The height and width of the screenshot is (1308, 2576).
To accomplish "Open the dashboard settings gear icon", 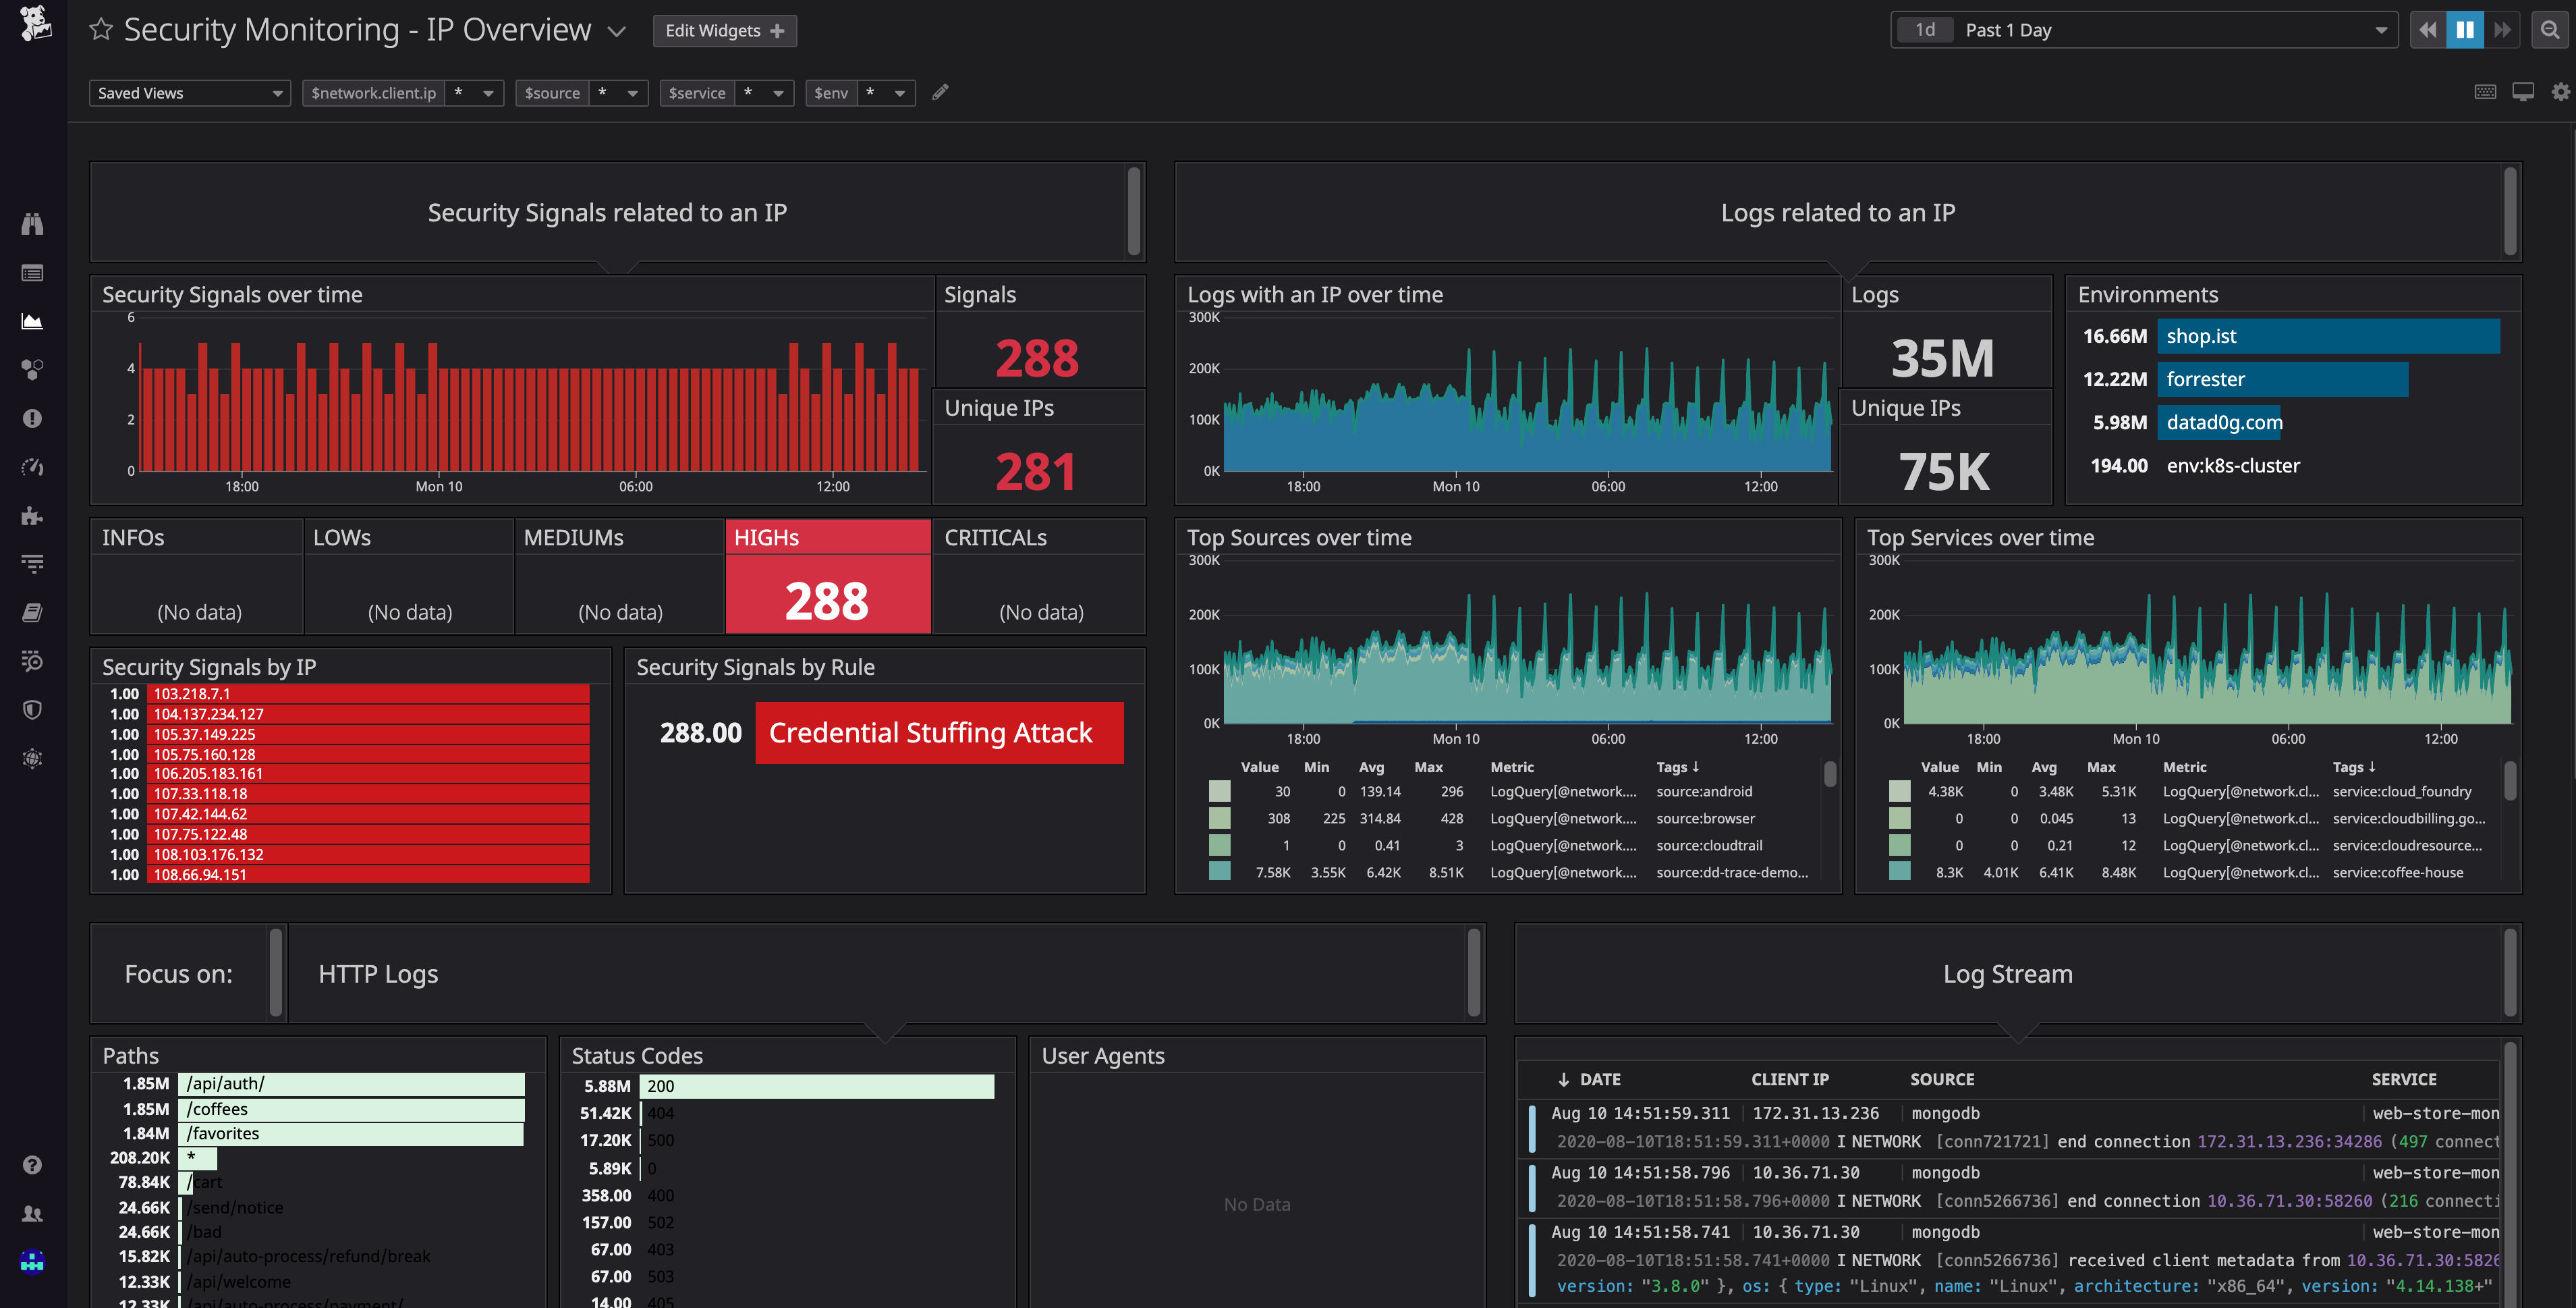I will pyautogui.click(x=2560, y=91).
